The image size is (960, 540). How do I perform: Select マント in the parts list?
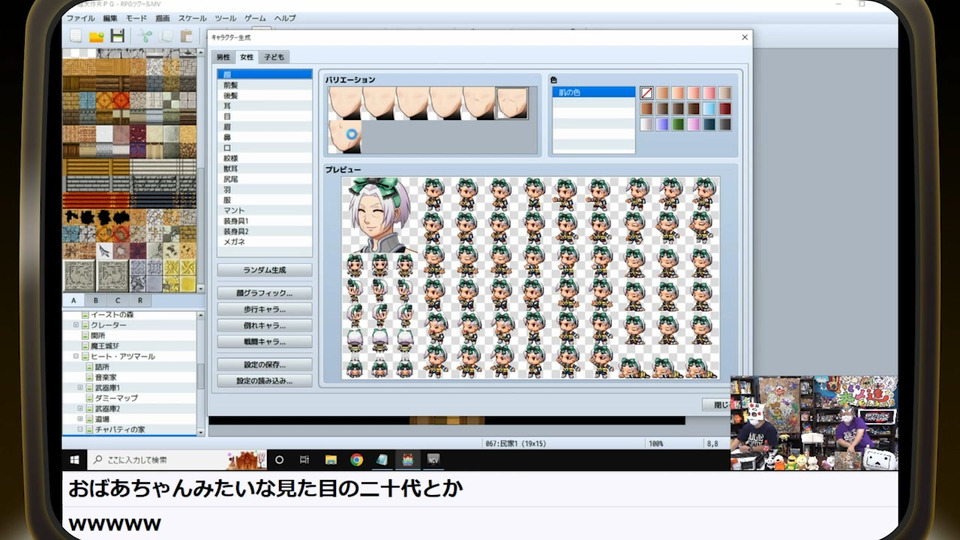pos(264,210)
